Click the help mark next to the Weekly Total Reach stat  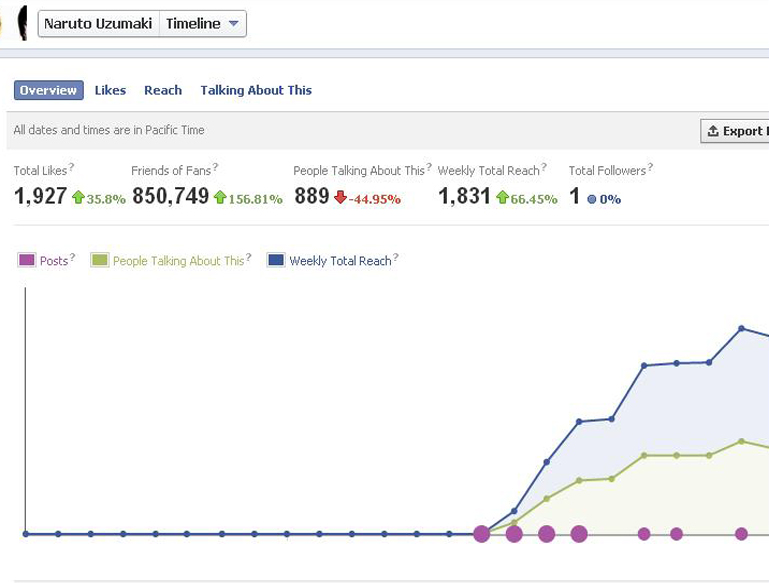(543, 167)
